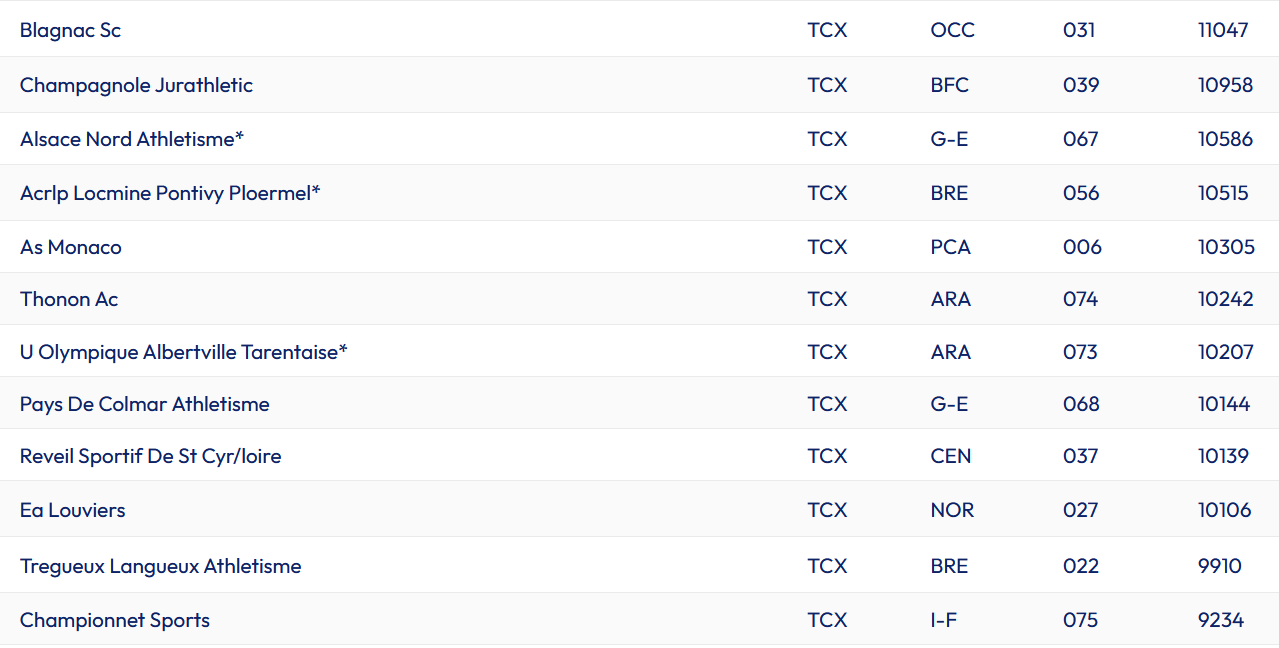Open Pays De Colmar Athletisme link
The width and height of the screenshot is (1279, 648).
point(145,404)
